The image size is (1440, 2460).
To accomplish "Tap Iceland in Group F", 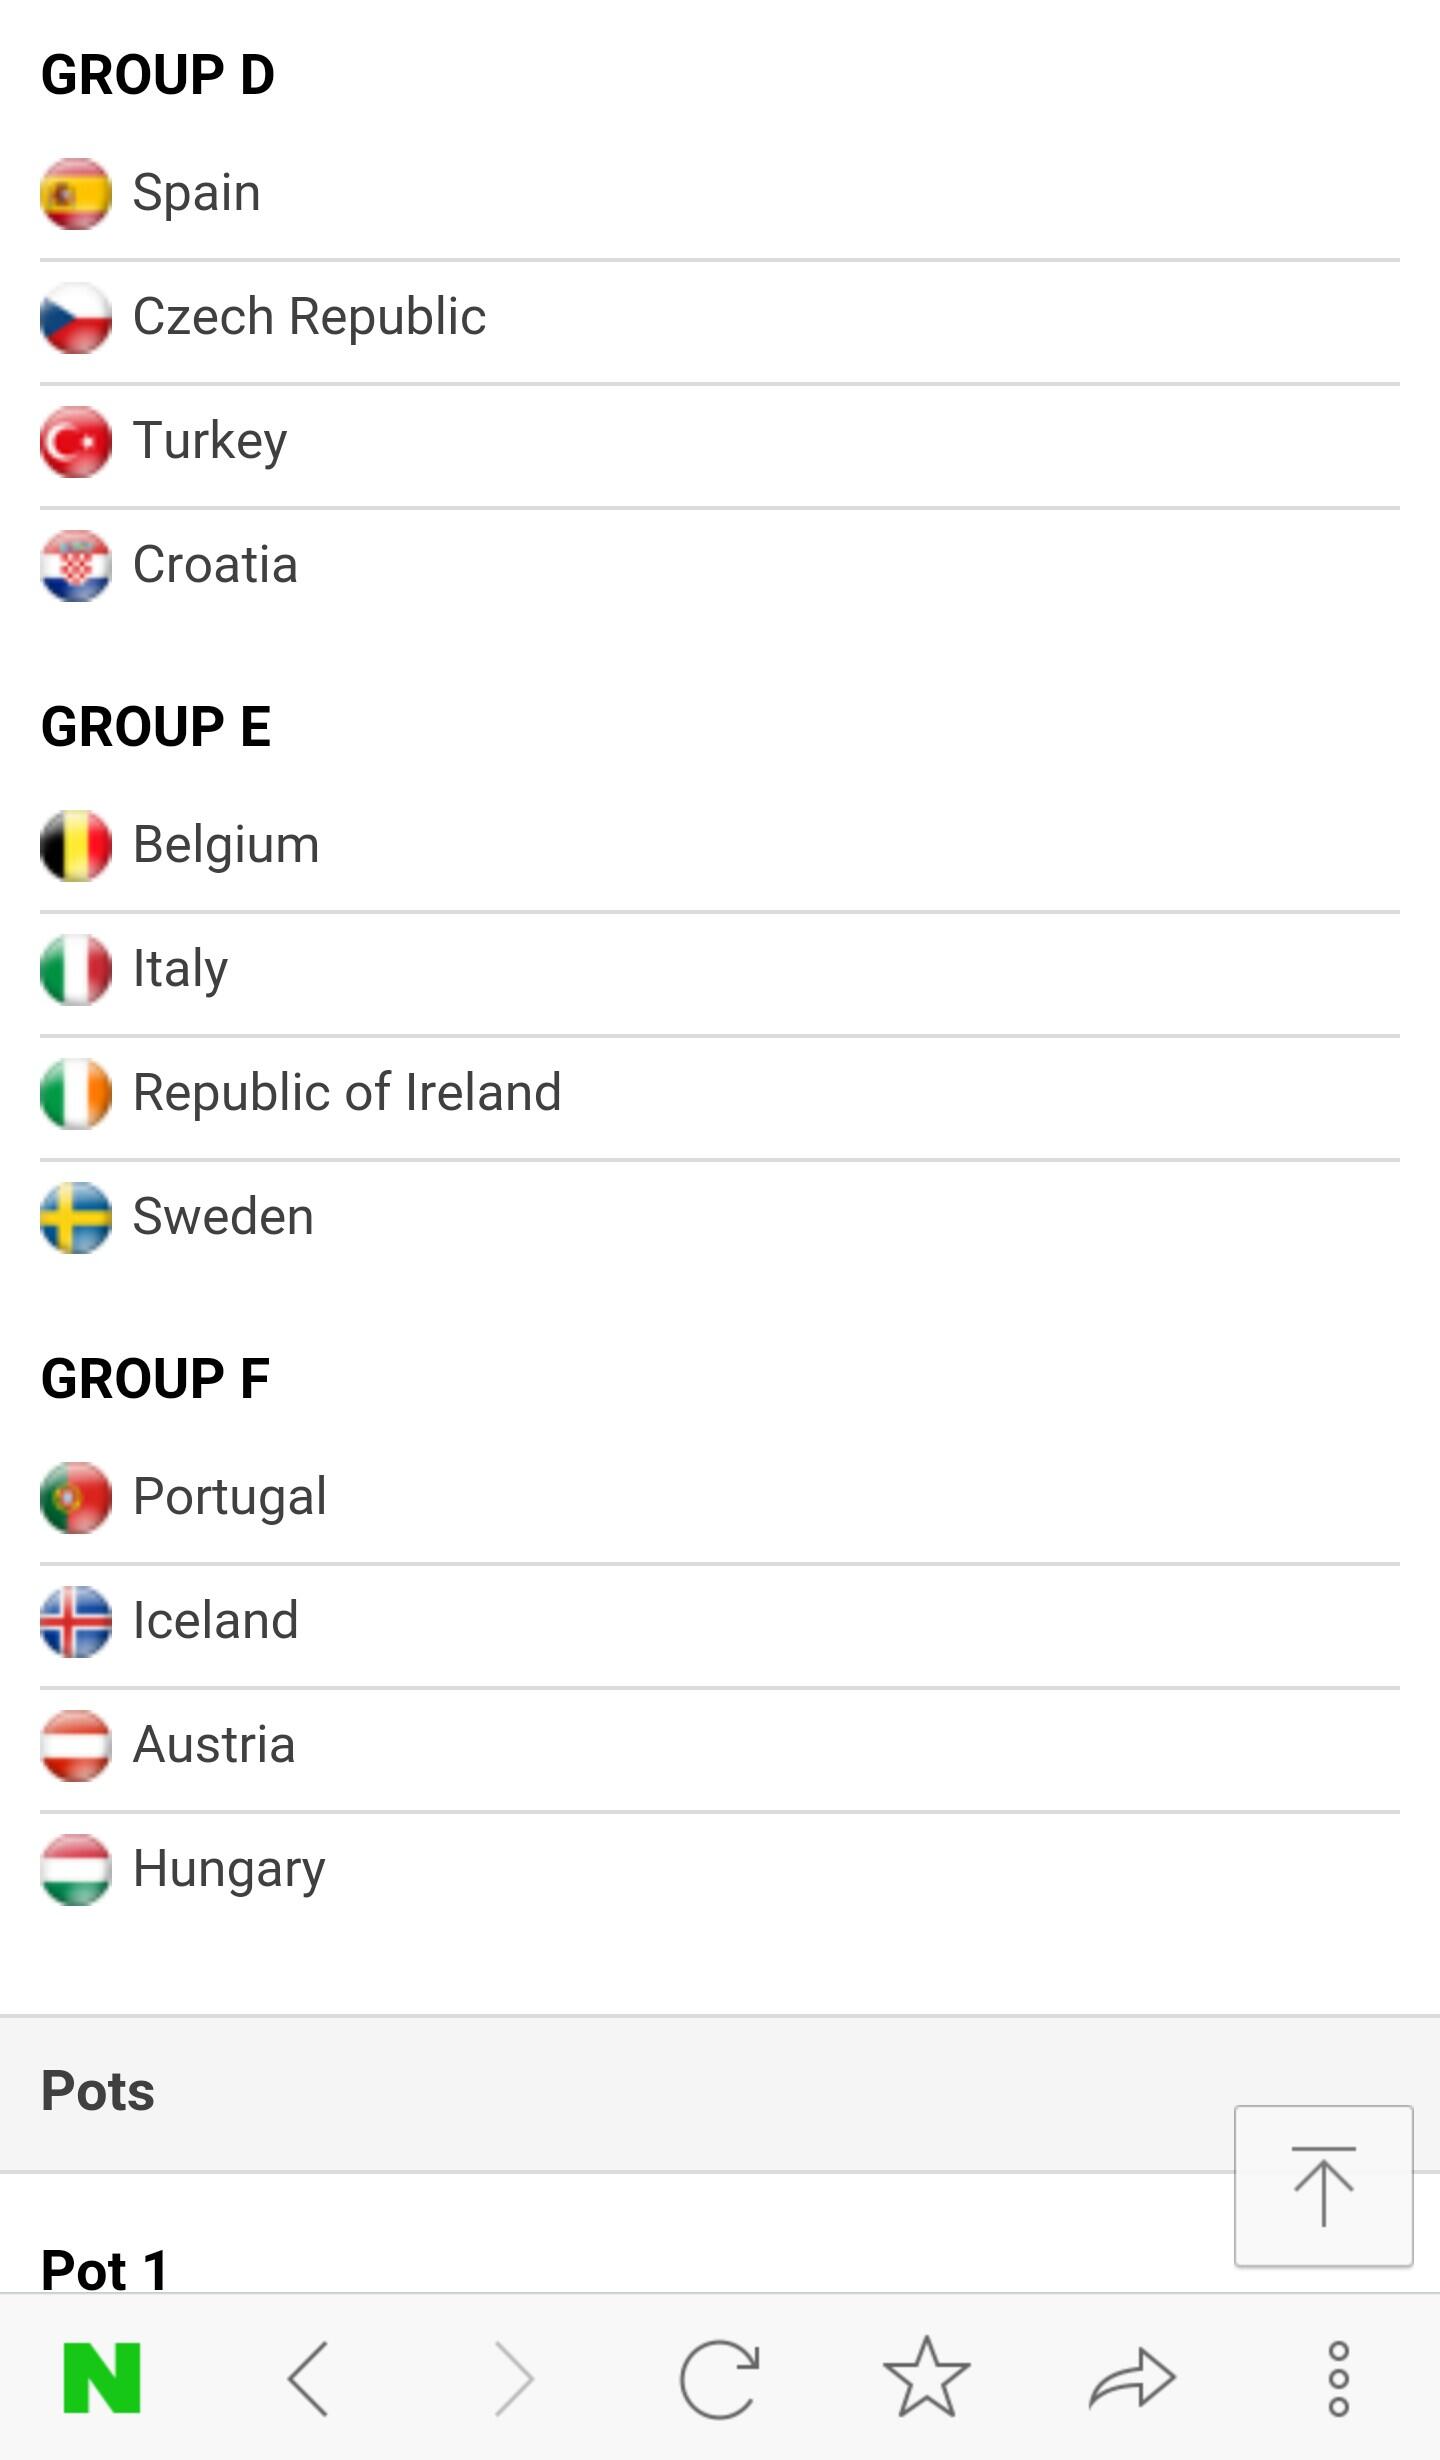I will [x=215, y=1621].
